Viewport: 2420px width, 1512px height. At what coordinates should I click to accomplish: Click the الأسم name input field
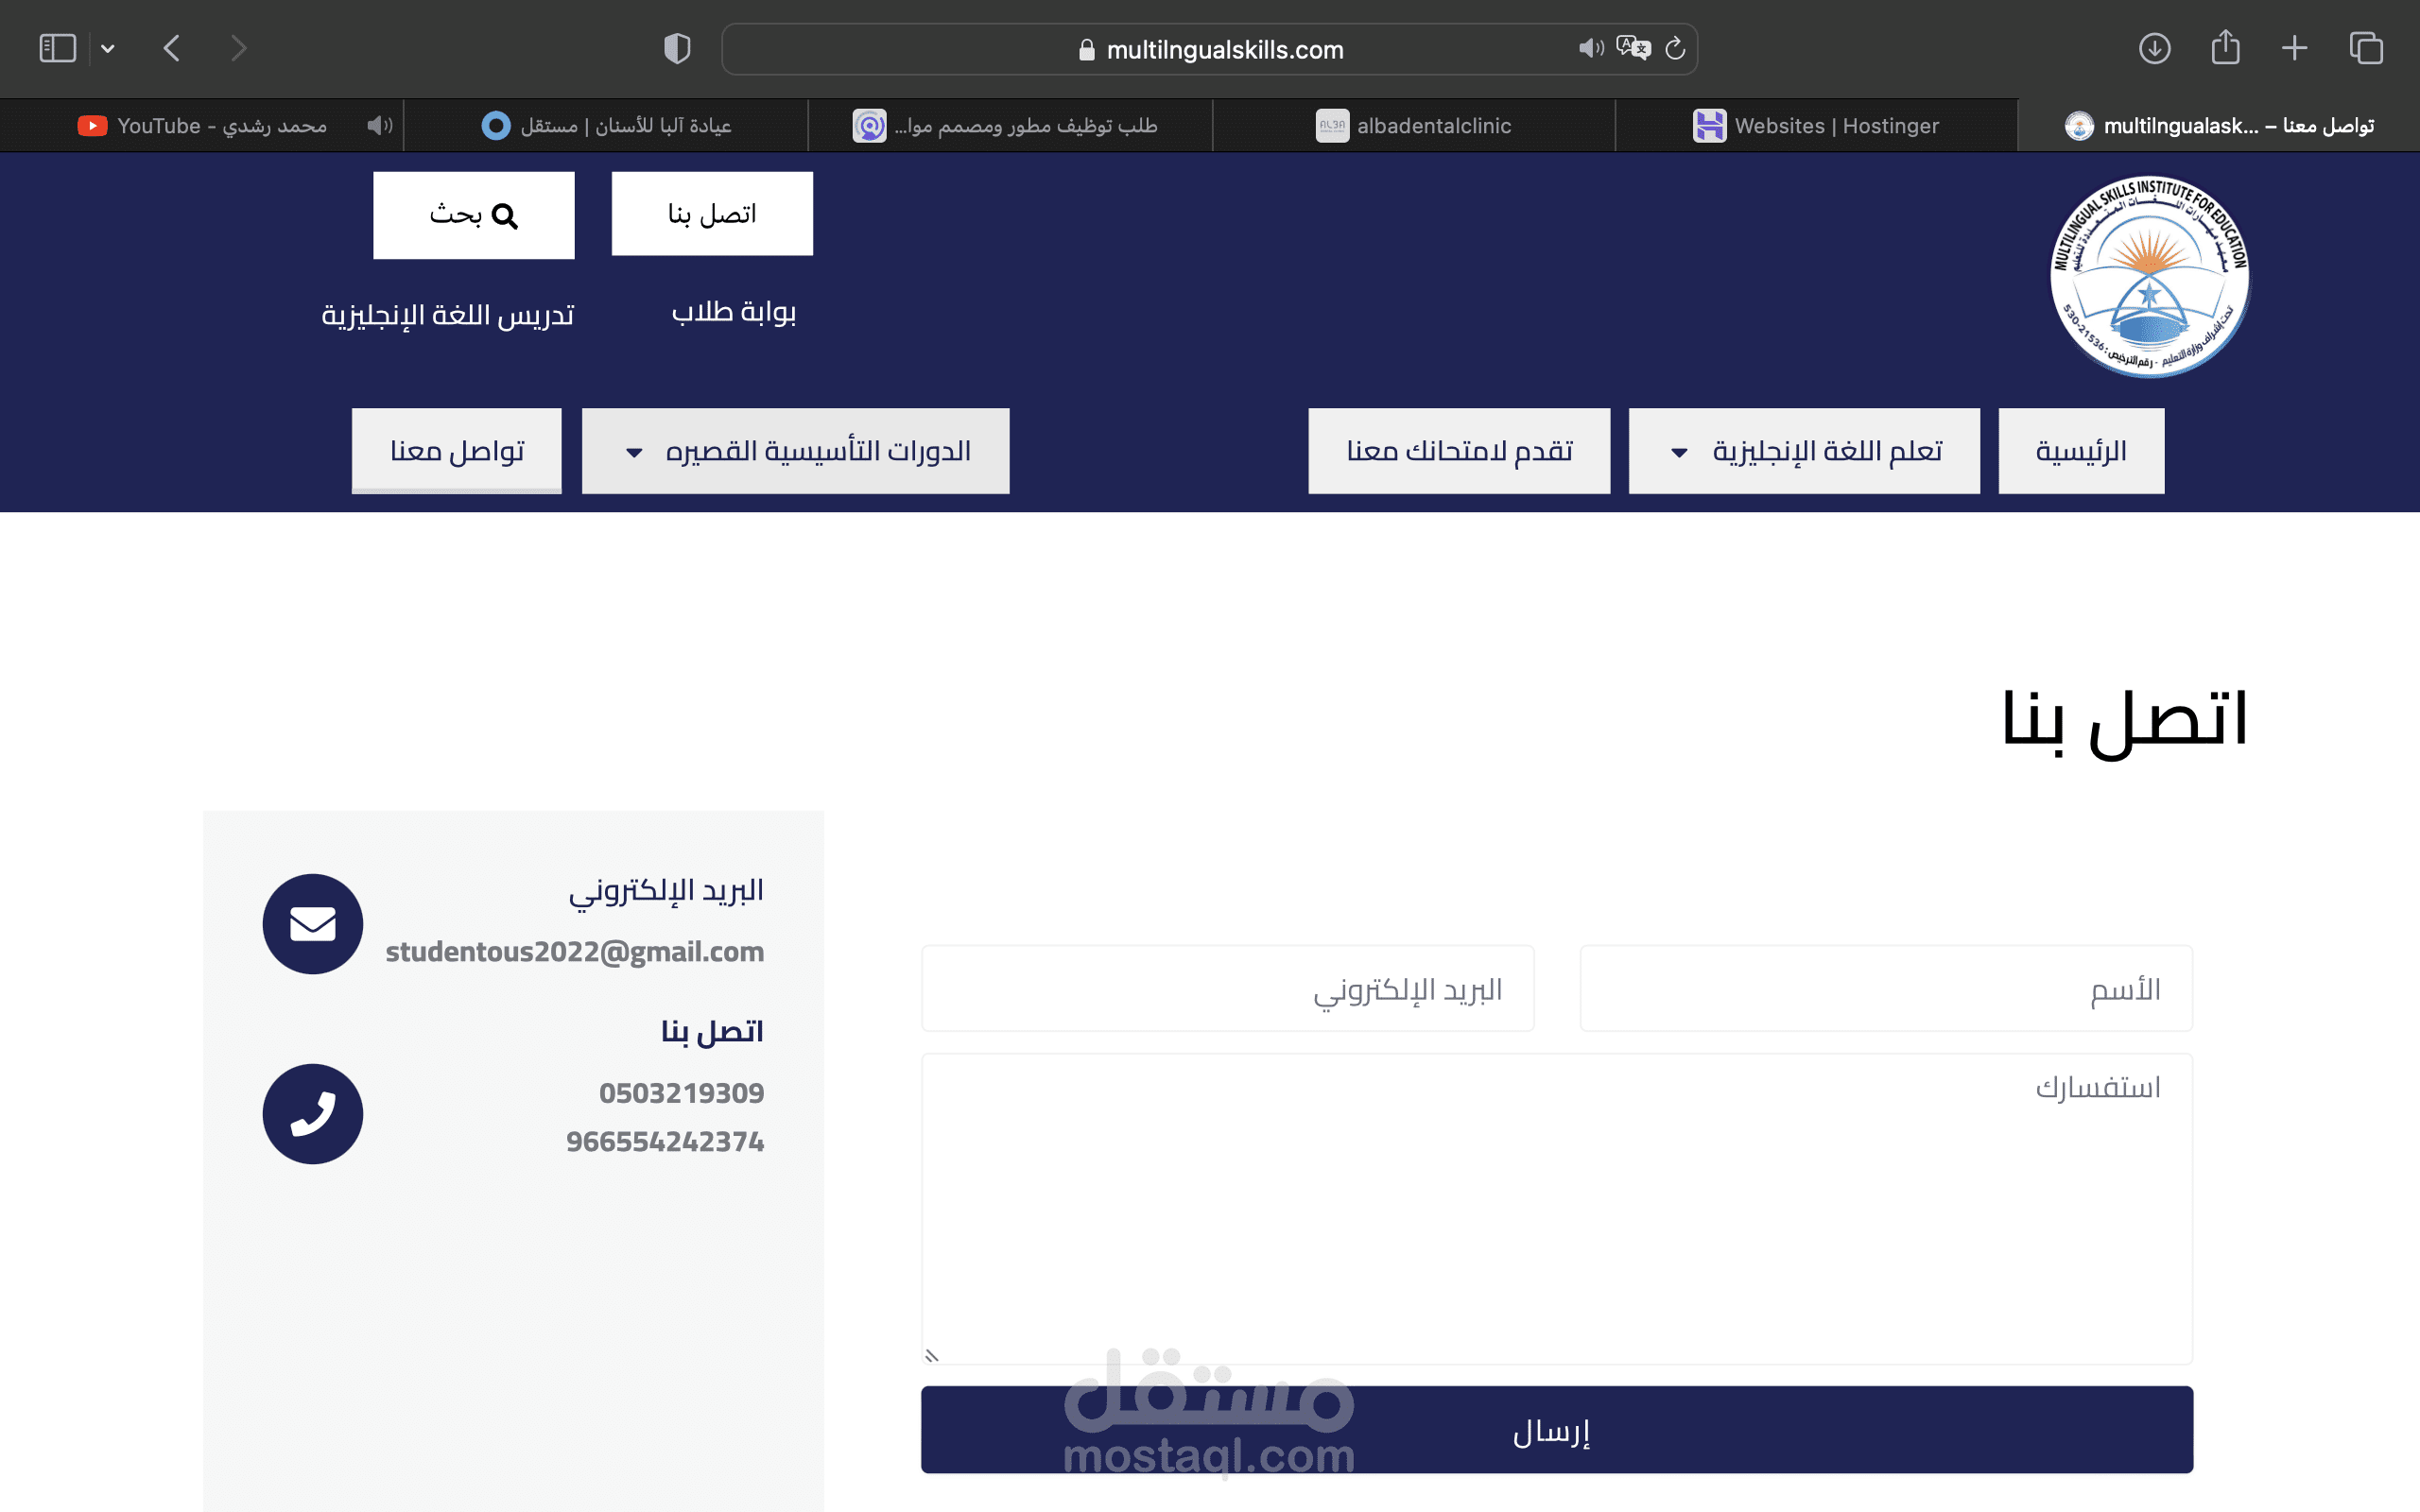click(x=1885, y=989)
